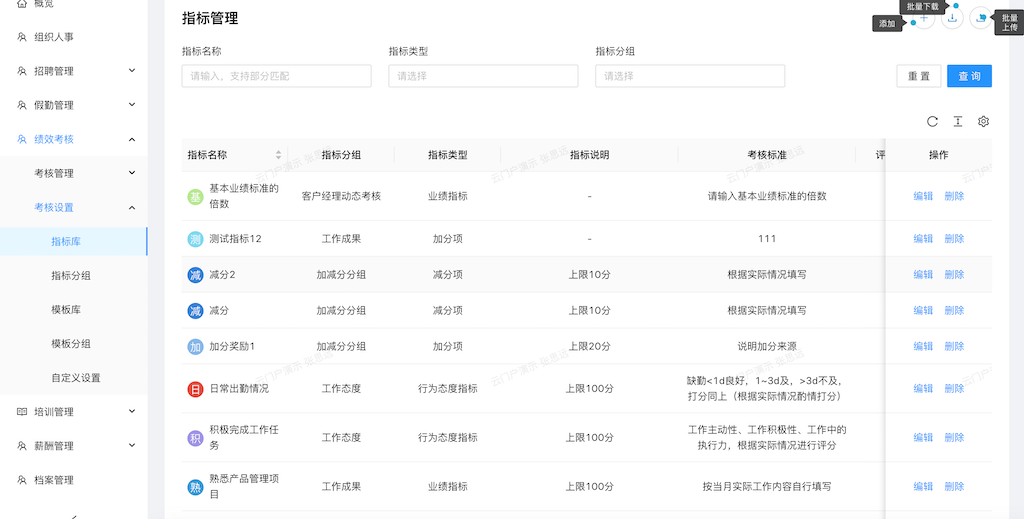Click the 加 avatar beside 加分奖励1

[x=195, y=347]
